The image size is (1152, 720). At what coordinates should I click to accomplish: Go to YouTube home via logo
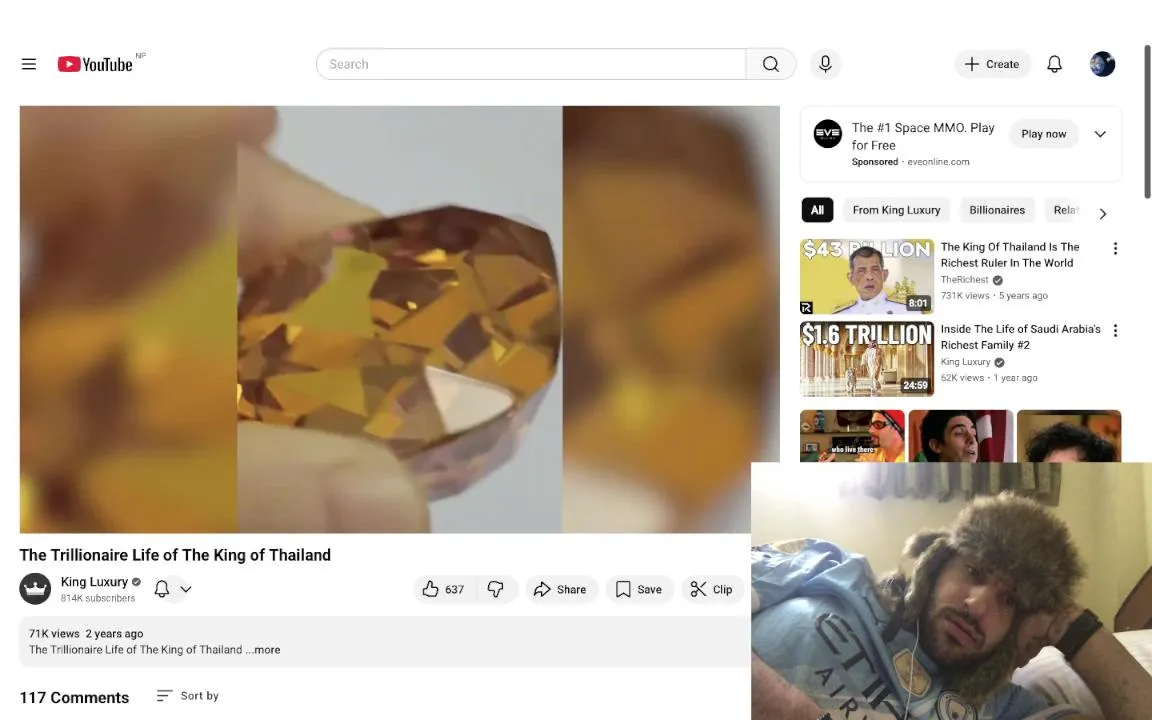(96, 64)
